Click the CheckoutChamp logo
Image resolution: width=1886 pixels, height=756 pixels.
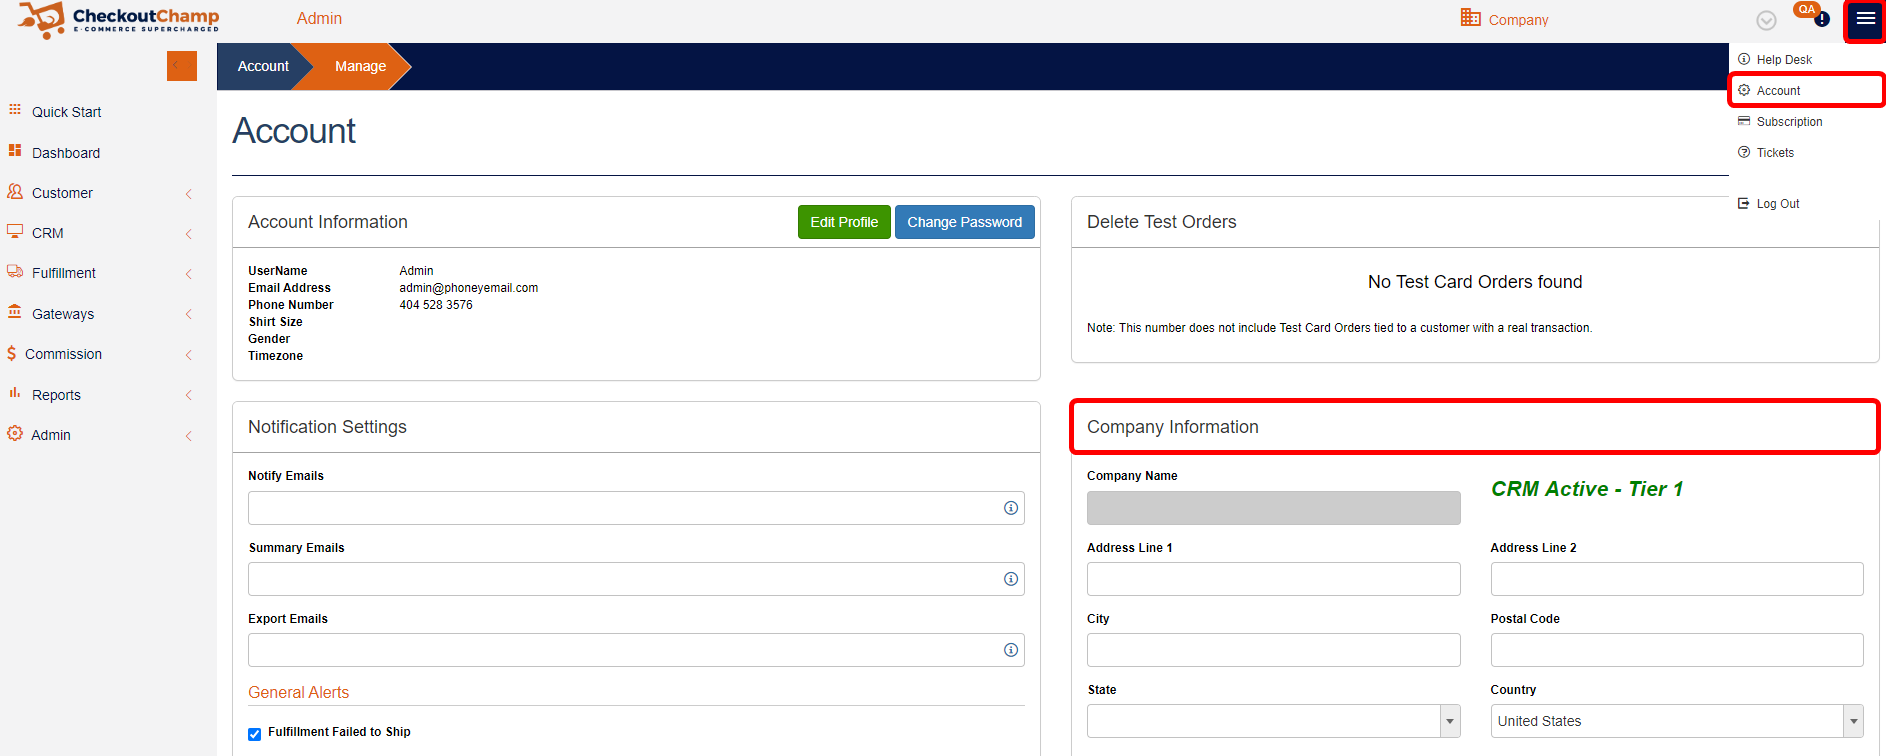pos(118,19)
